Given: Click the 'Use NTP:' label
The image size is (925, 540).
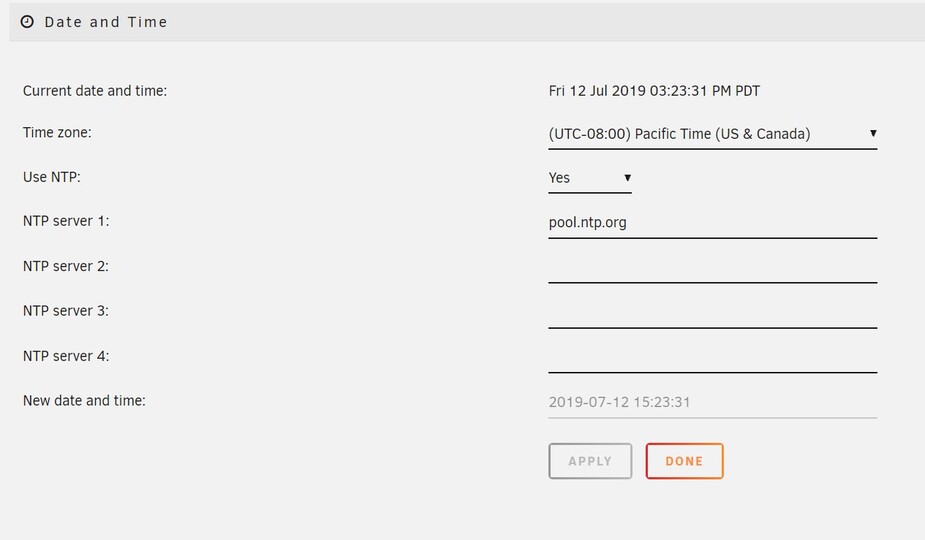Looking at the screenshot, I should click(x=51, y=177).
